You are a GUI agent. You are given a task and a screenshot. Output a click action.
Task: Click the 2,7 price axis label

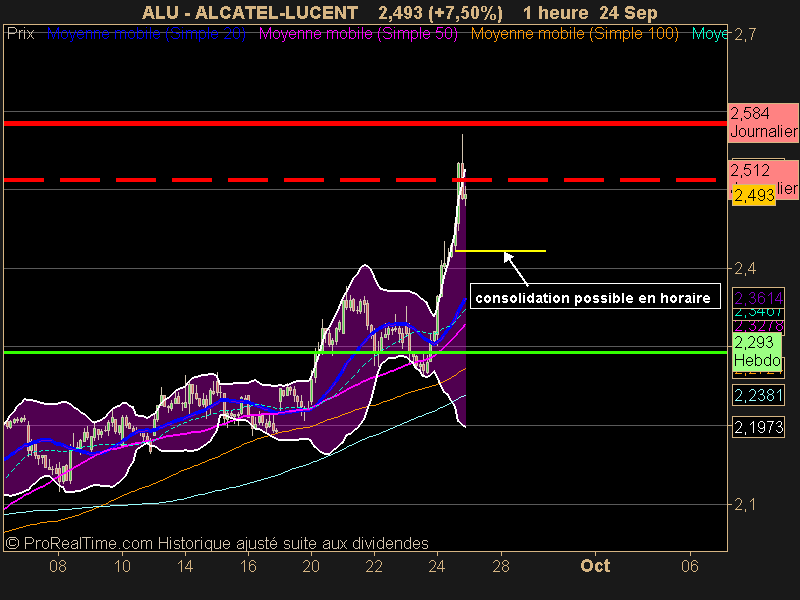(745, 35)
